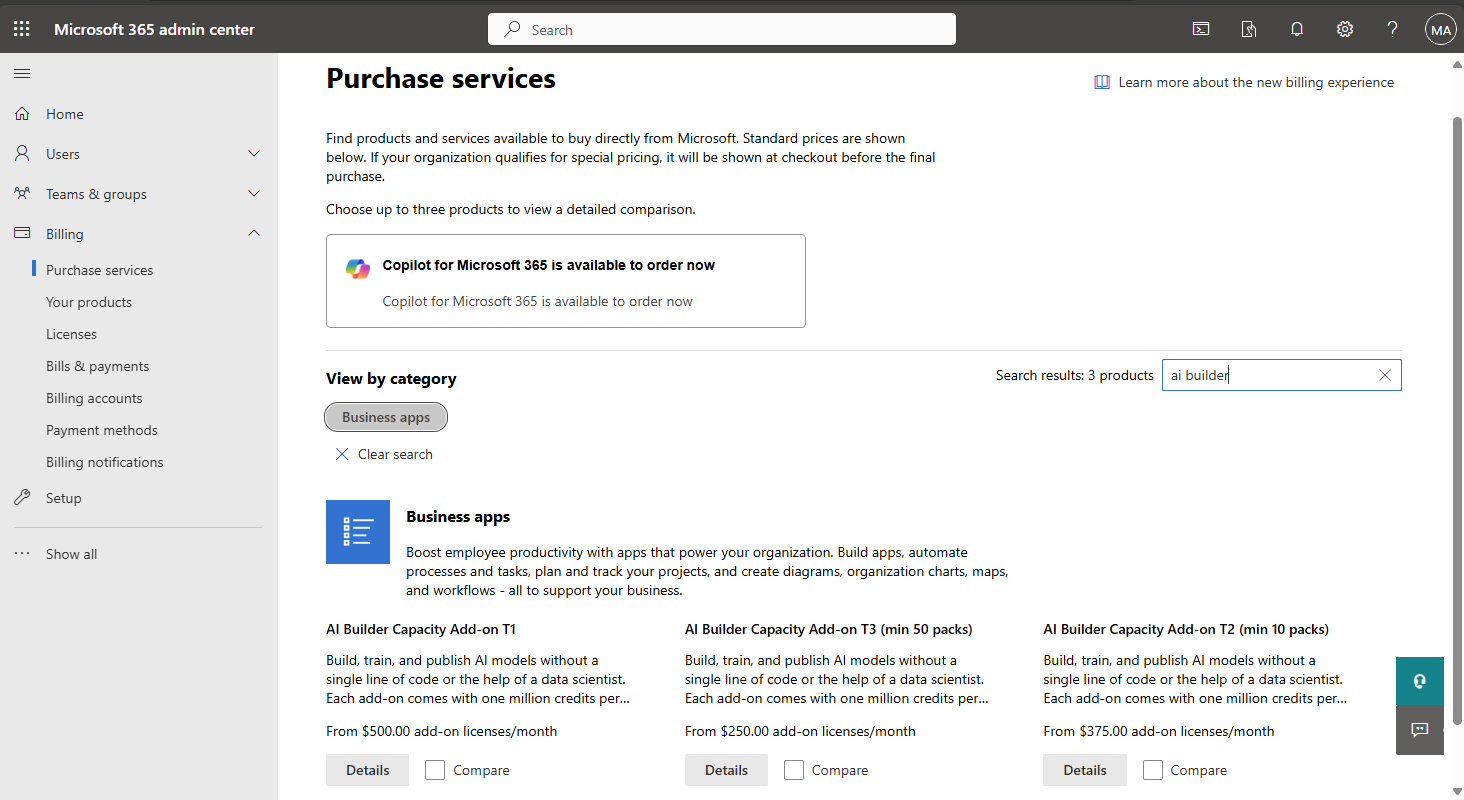Image resolution: width=1464 pixels, height=800 pixels.
Task: Click 'From $375.00 add-on licenses/month' price
Action: [1159, 731]
